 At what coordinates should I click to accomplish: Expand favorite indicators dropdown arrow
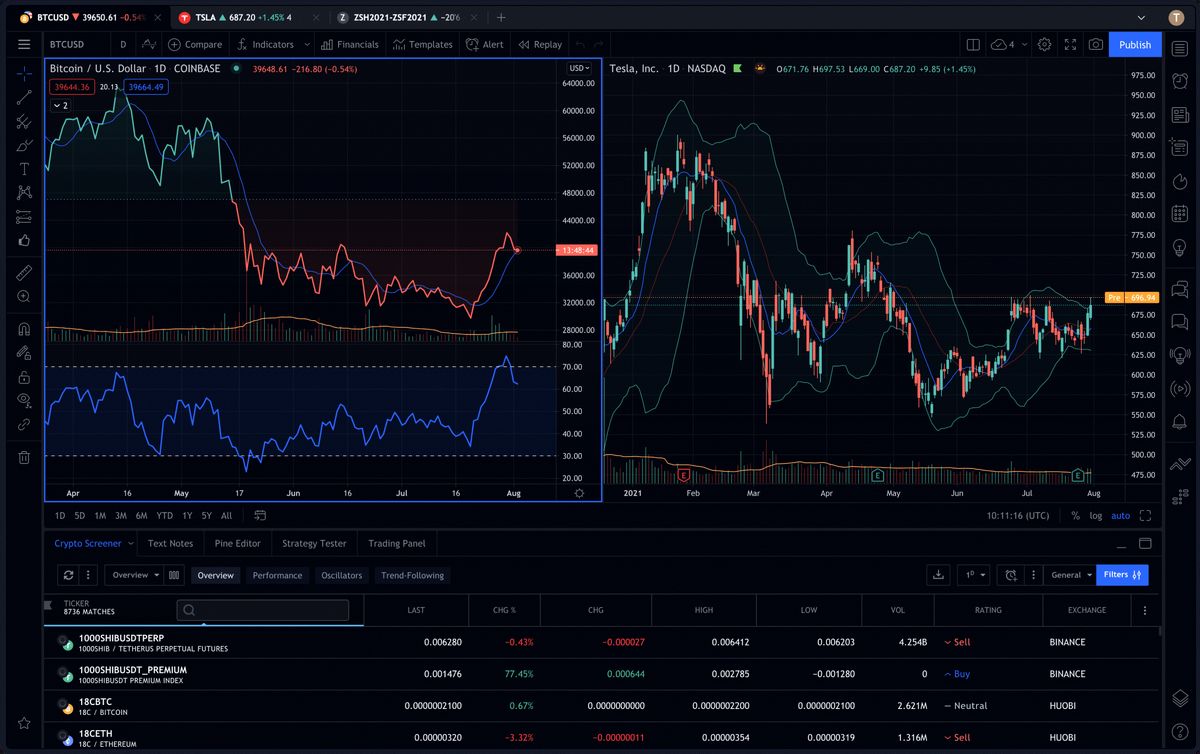click(305, 44)
